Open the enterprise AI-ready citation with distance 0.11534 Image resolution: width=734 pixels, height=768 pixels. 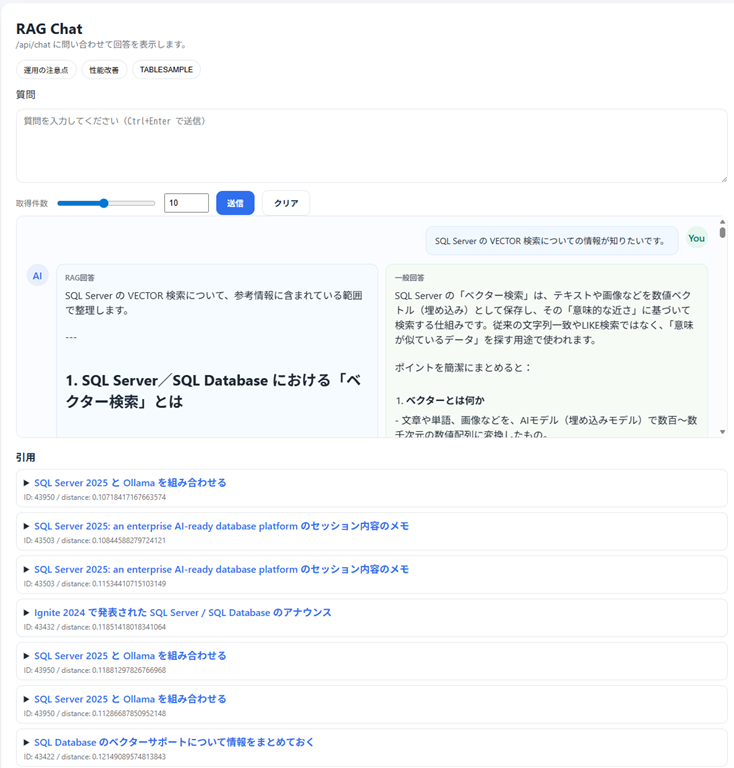click(x=221, y=569)
